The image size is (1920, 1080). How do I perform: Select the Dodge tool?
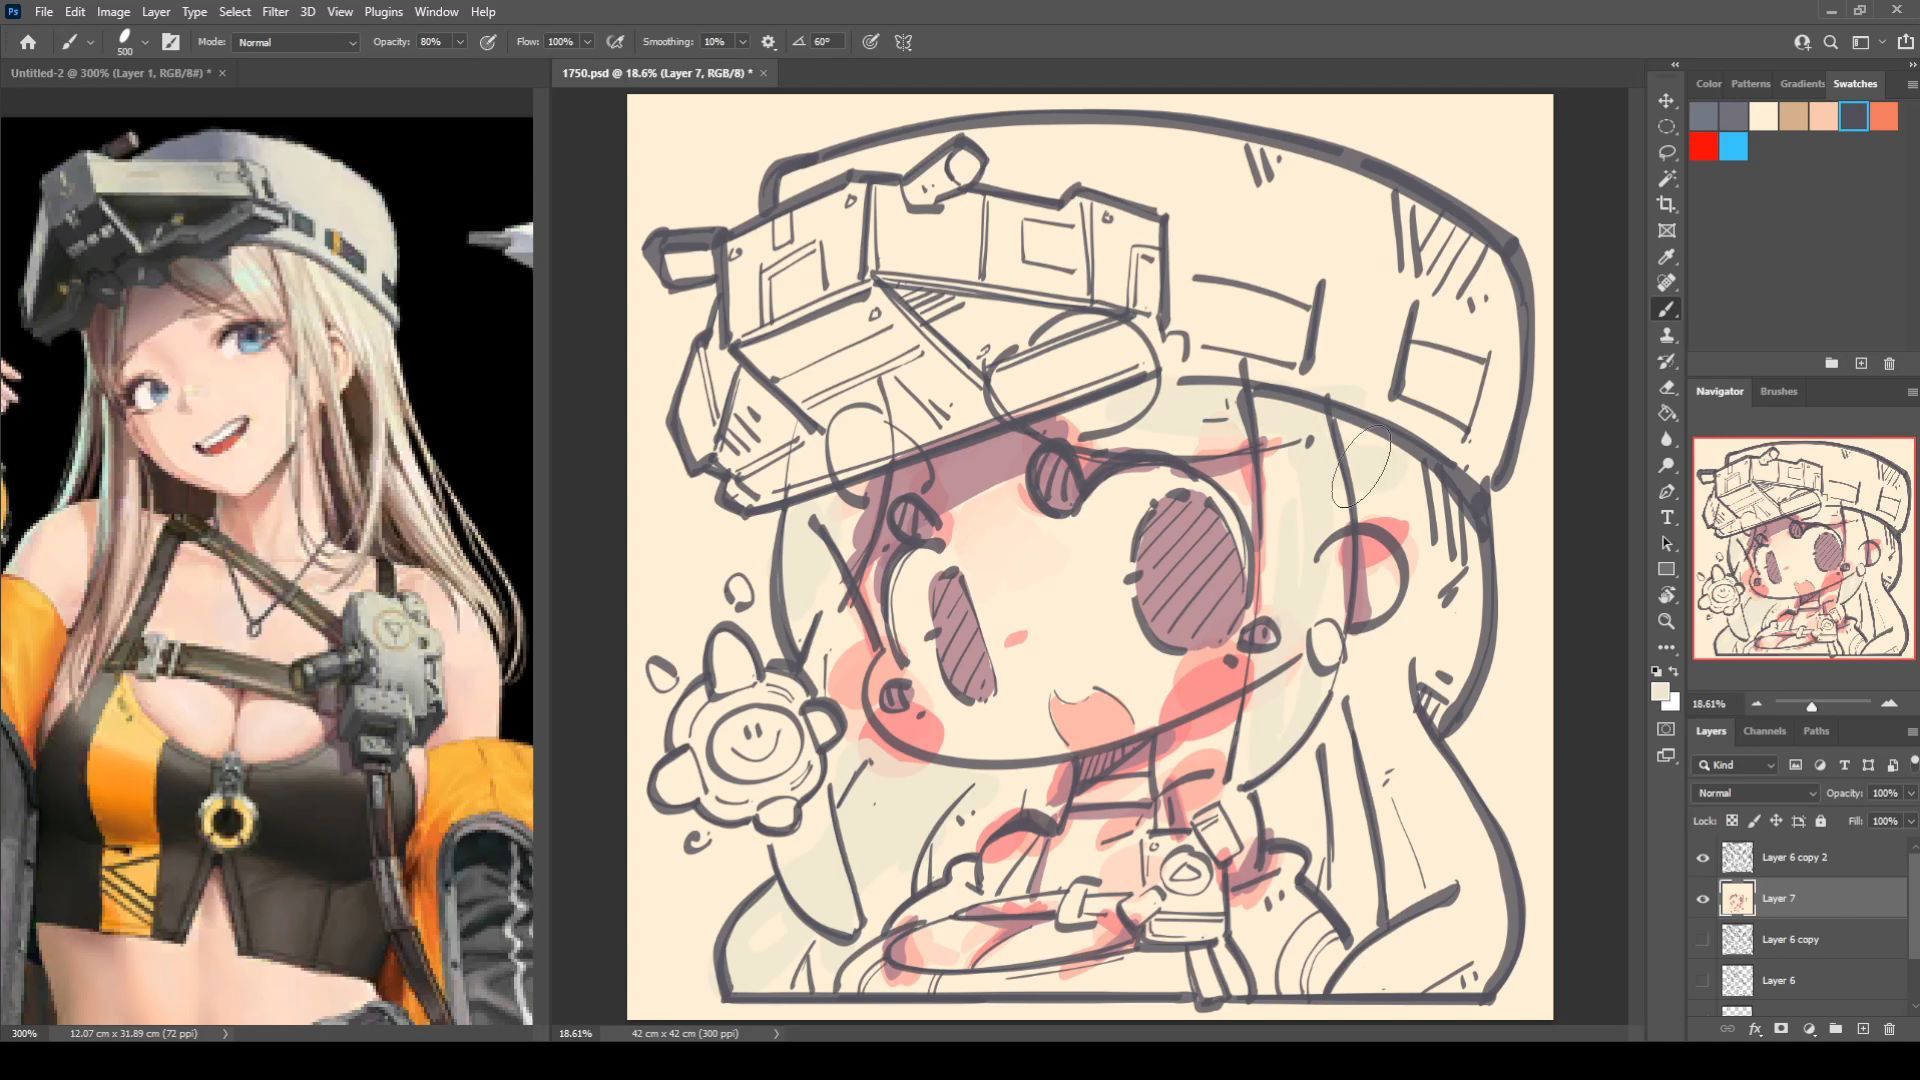pos(1666,465)
